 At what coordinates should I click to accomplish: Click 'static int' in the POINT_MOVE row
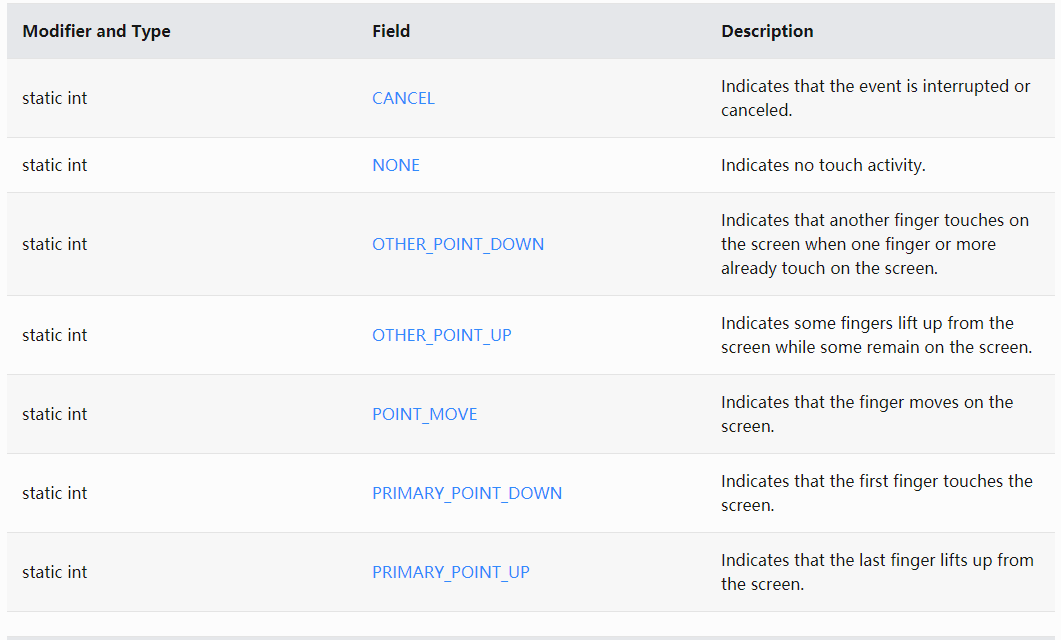pyautogui.click(x=55, y=414)
